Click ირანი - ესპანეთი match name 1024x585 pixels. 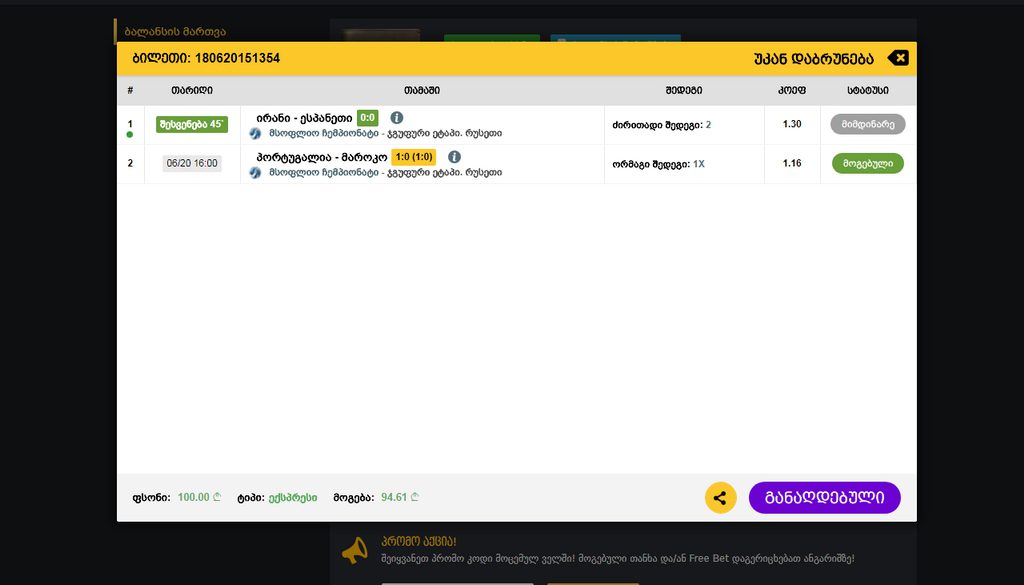pos(304,118)
